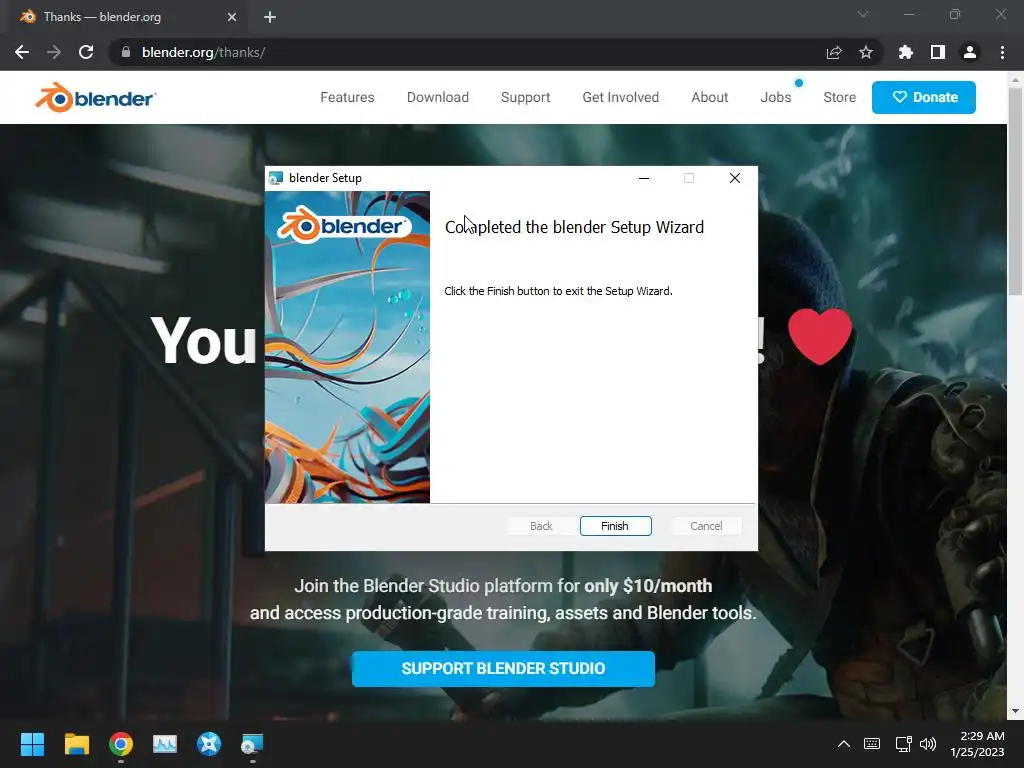Click text "Click the Finish button to exit the Setup Wizard."

tap(558, 291)
